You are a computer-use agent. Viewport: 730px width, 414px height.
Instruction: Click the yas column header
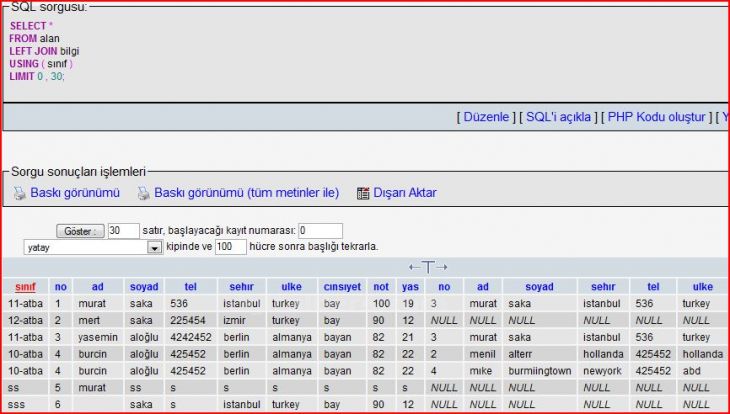pos(410,286)
